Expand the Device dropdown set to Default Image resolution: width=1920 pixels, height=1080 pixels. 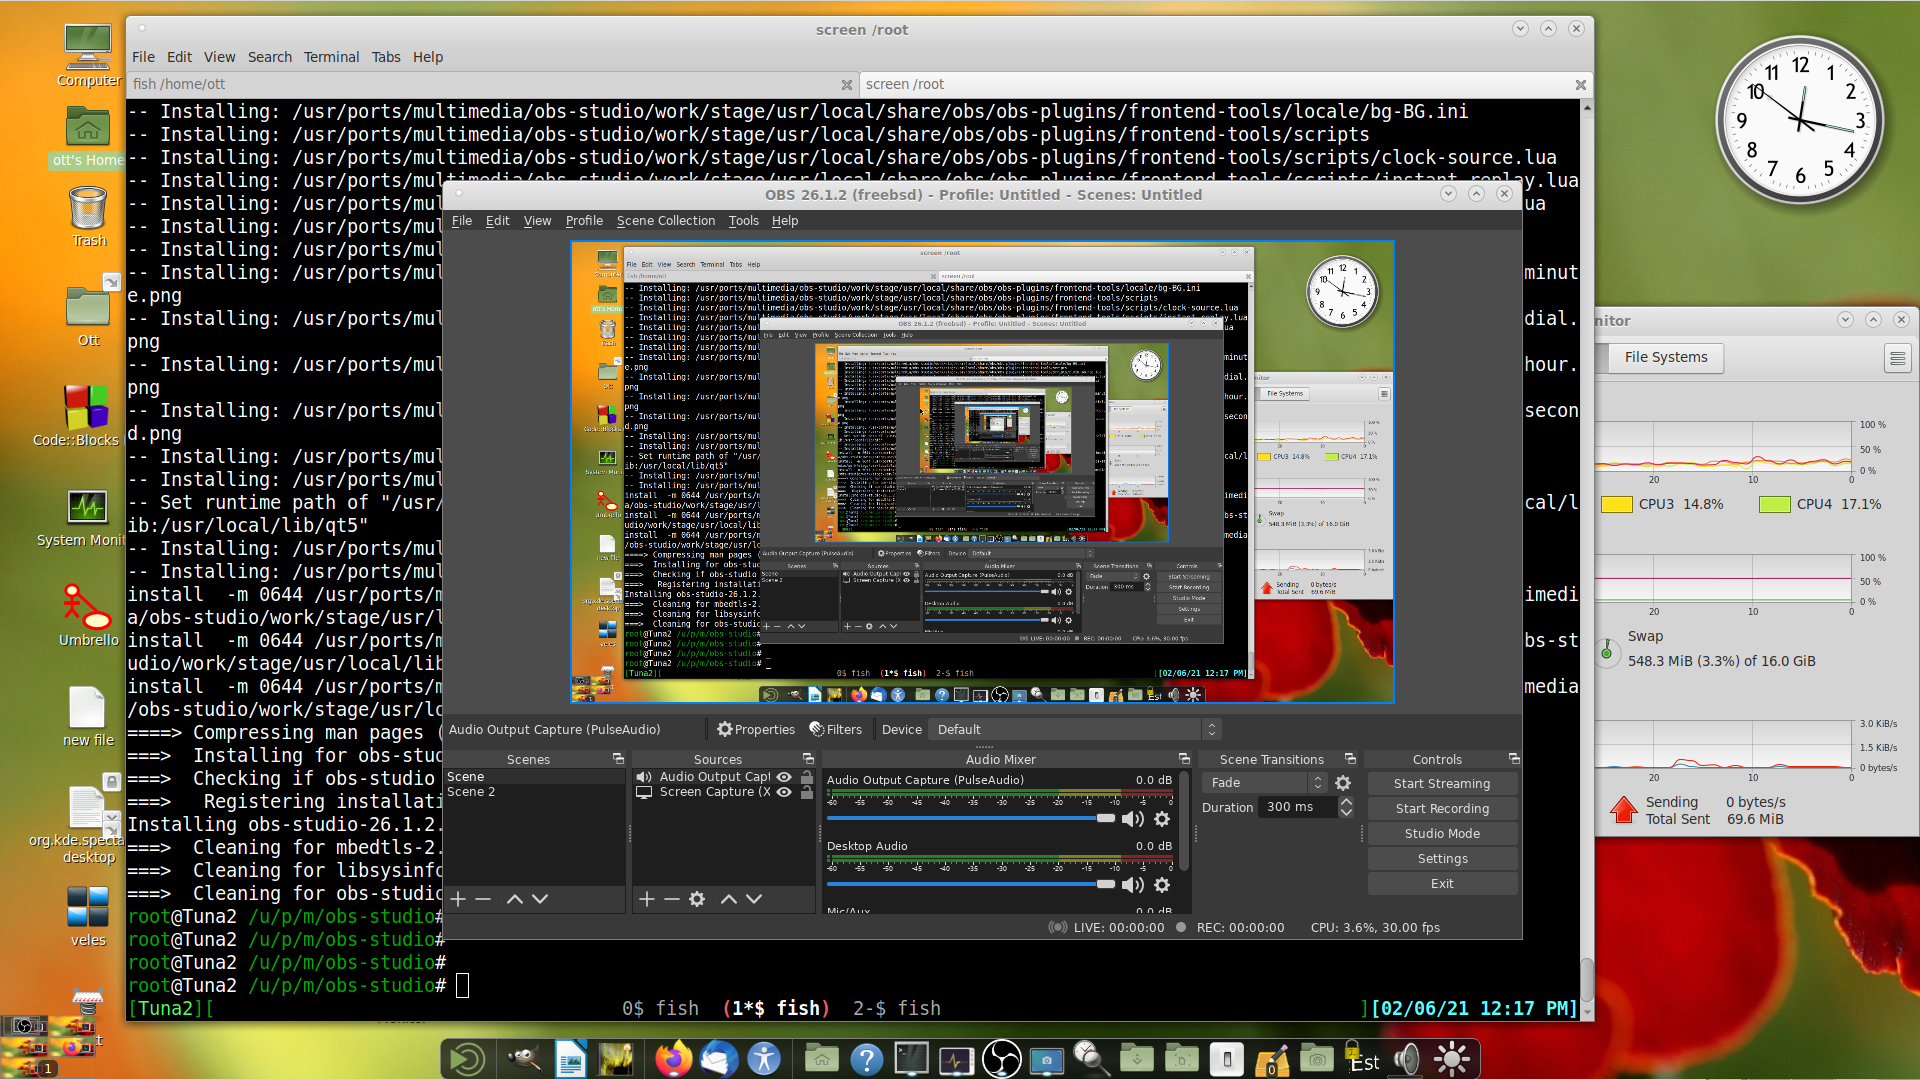(x=1211, y=730)
